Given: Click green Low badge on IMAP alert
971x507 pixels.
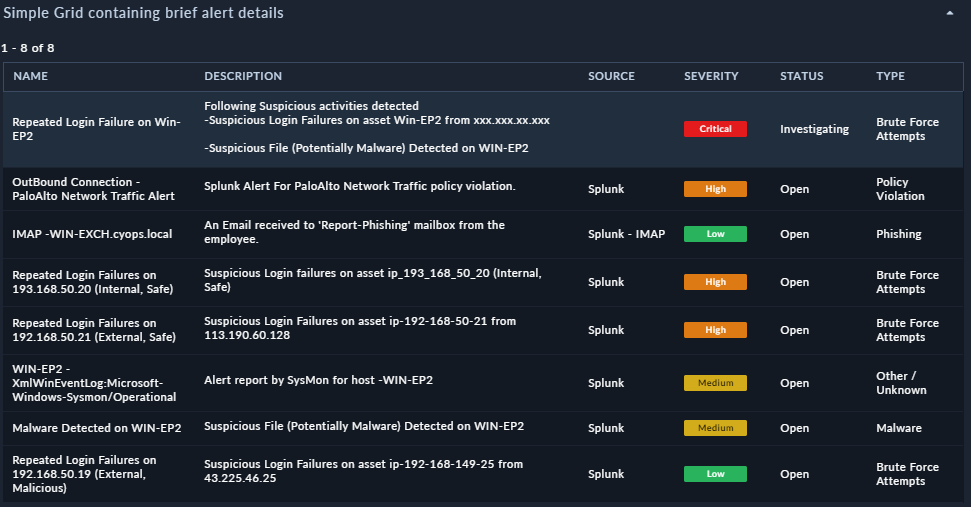Looking at the screenshot, I should tap(715, 234).
